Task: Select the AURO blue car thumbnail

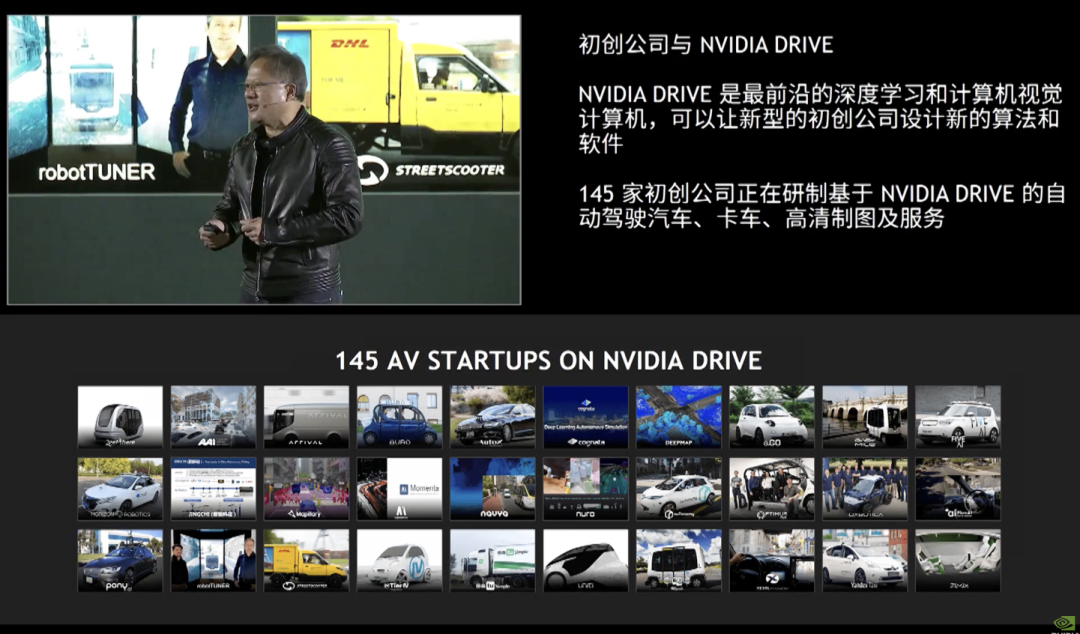Action: [399, 417]
